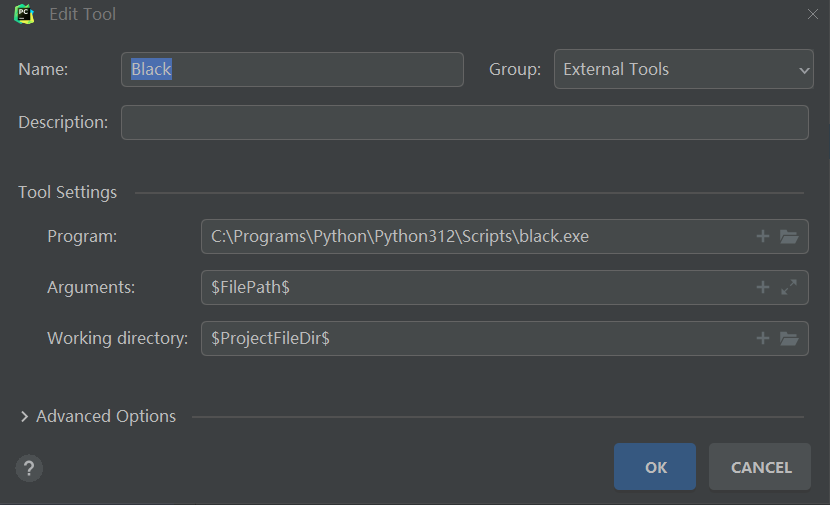Viewport: 830px width, 505px height.
Task: Open help with the question mark icon
Action: [29, 468]
